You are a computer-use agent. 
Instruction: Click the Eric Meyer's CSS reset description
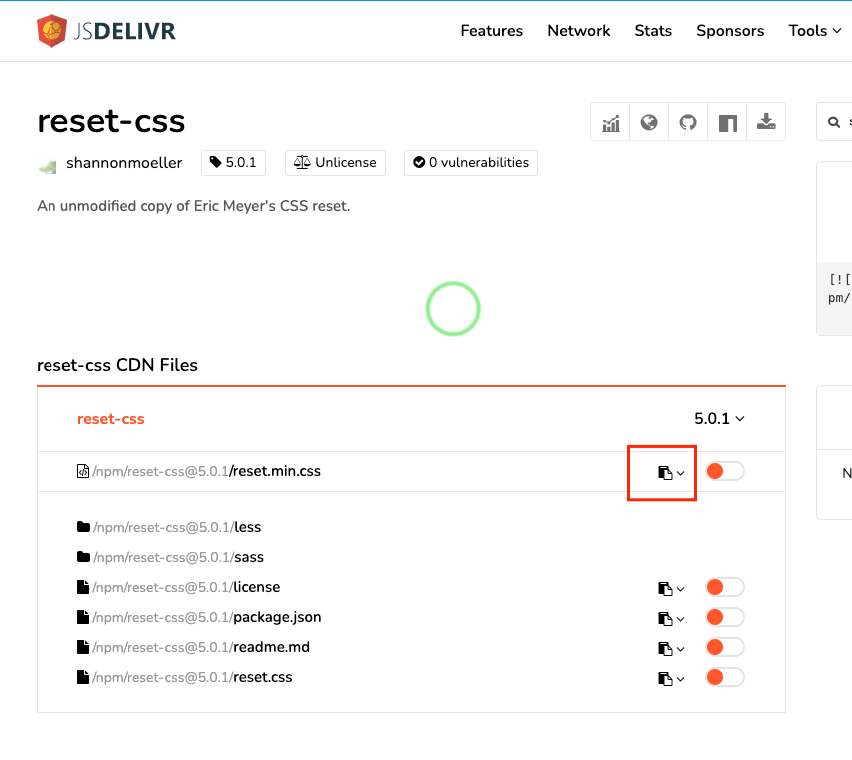coord(193,206)
